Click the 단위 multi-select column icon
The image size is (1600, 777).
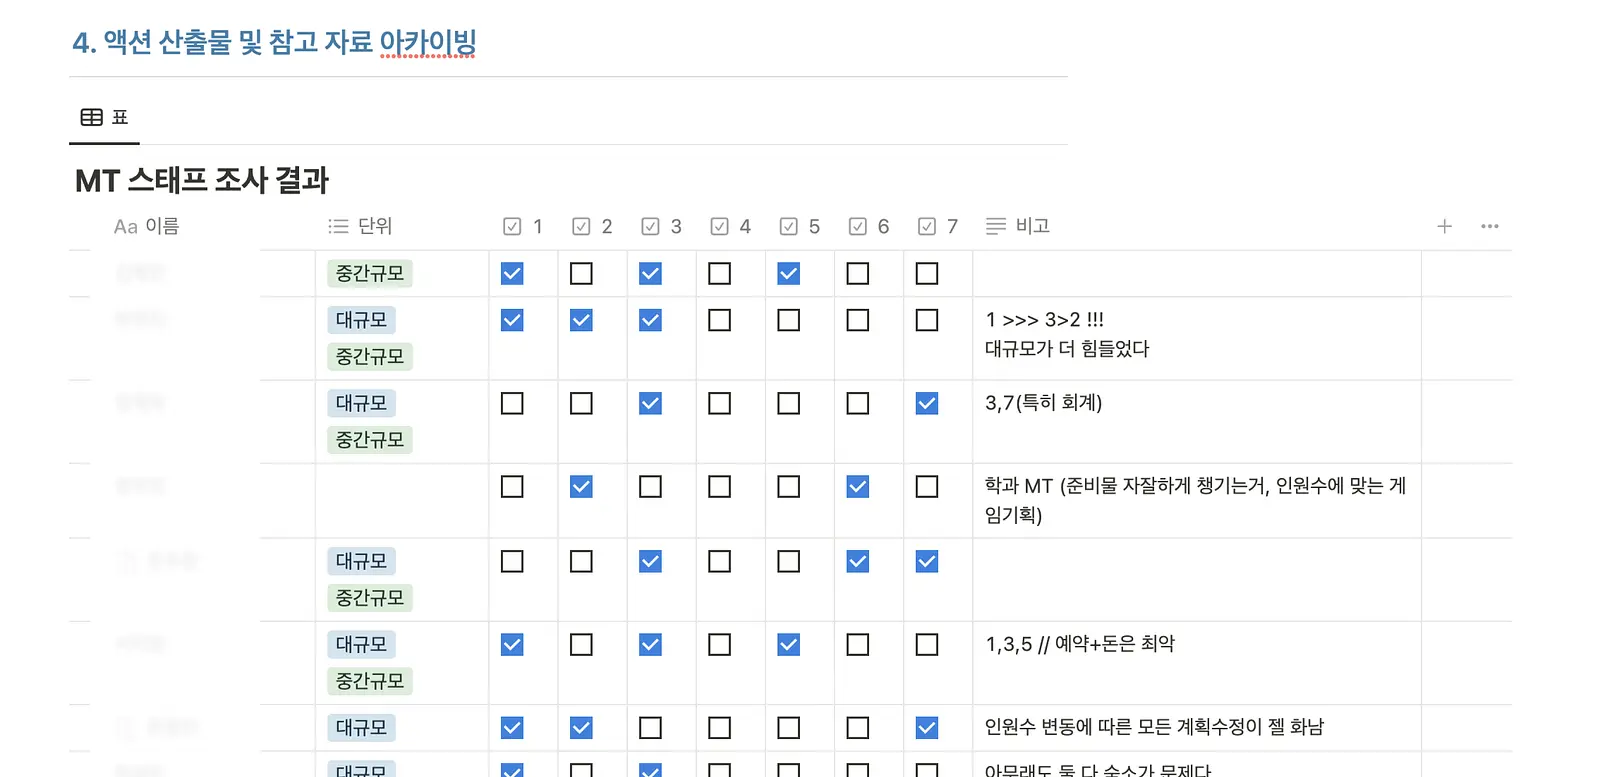(338, 226)
